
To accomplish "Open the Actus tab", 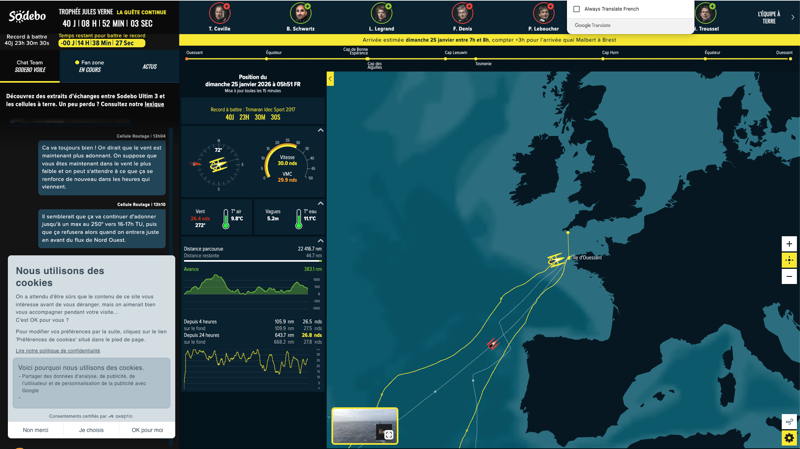I will (x=149, y=66).
